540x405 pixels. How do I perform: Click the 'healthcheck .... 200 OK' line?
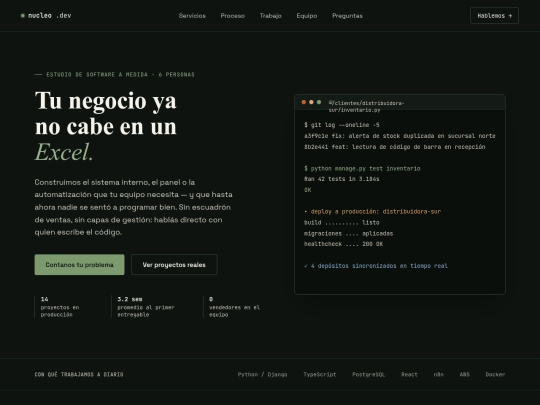pyautogui.click(x=343, y=244)
